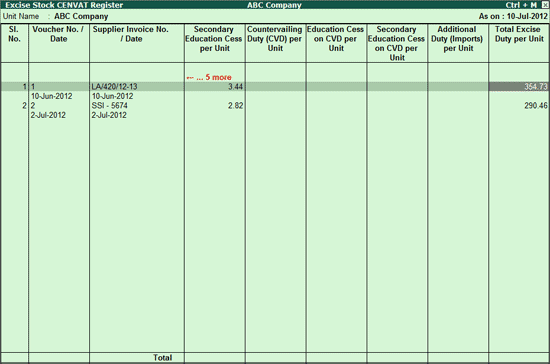The width and height of the screenshot is (550, 364).
Task: Click the 'Countervailing Duty (CVD) per Unit' header
Action: (275, 39)
